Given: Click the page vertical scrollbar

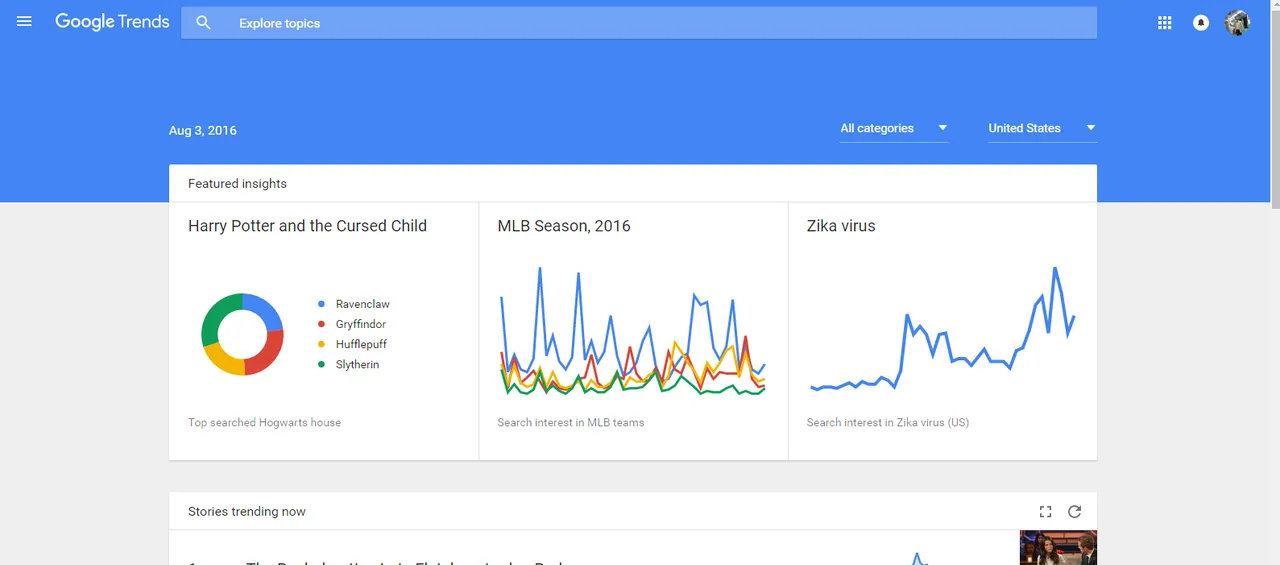Looking at the screenshot, I should tap(1274, 282).
